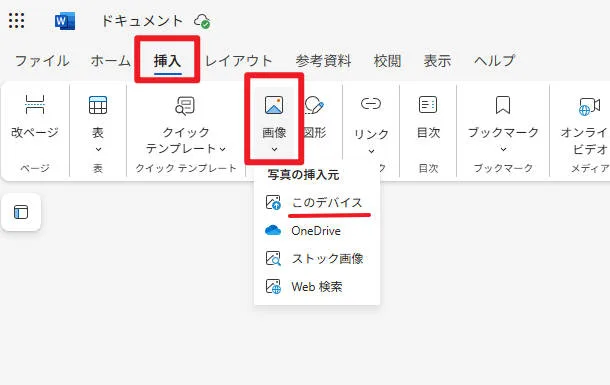Click the 図形 shapes icon

(314, 105)
